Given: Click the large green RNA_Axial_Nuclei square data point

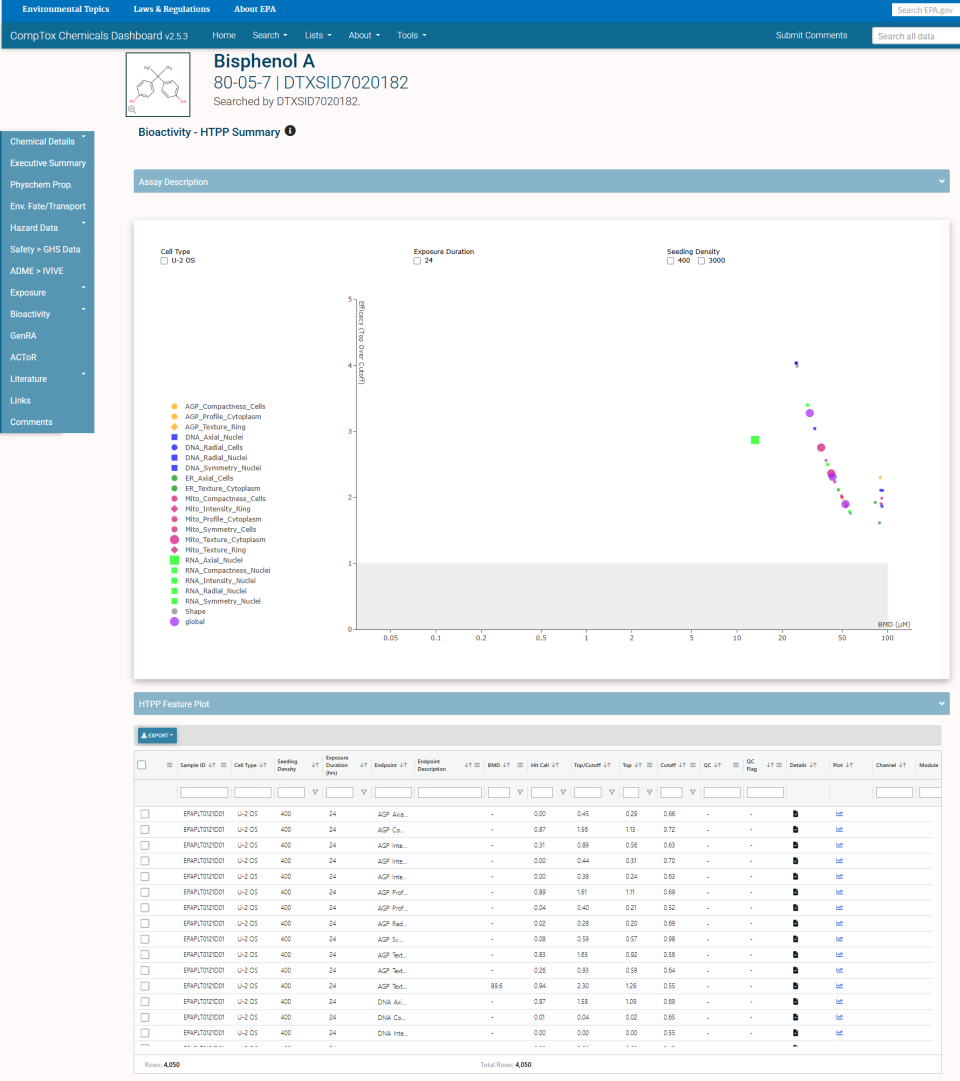Looking at the screenshot, I should tap(755, 440).
